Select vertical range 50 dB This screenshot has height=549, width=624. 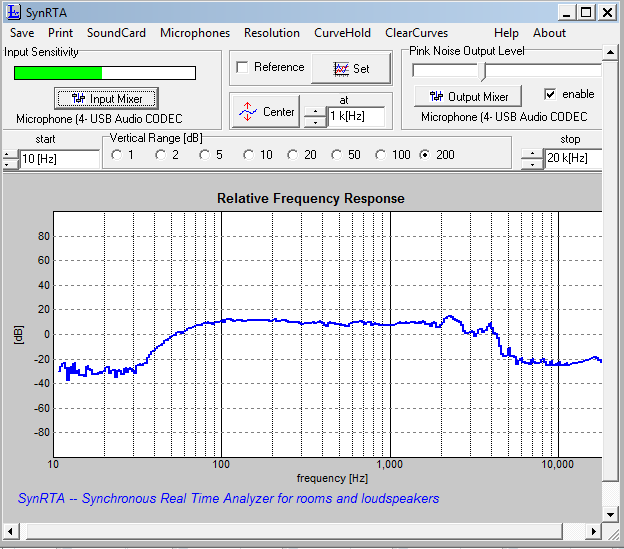(337, 155)
